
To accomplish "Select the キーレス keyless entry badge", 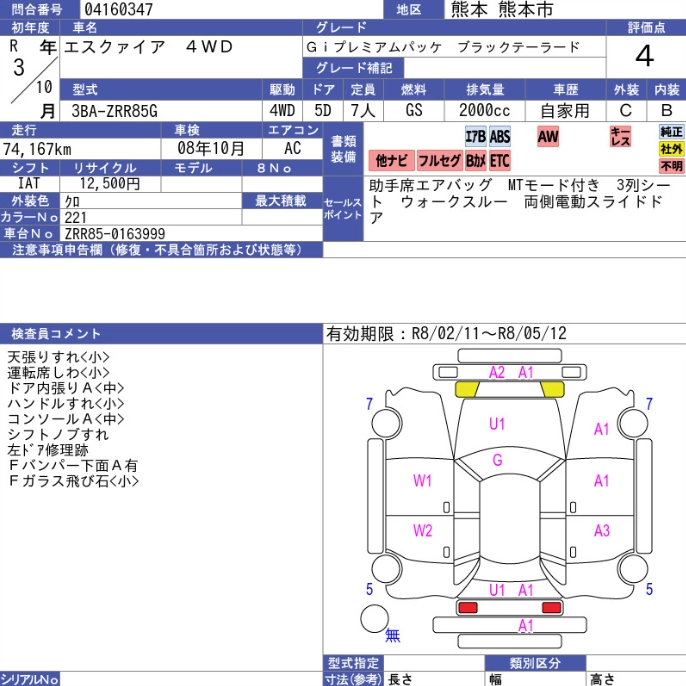I will click(x=621, y=137).
